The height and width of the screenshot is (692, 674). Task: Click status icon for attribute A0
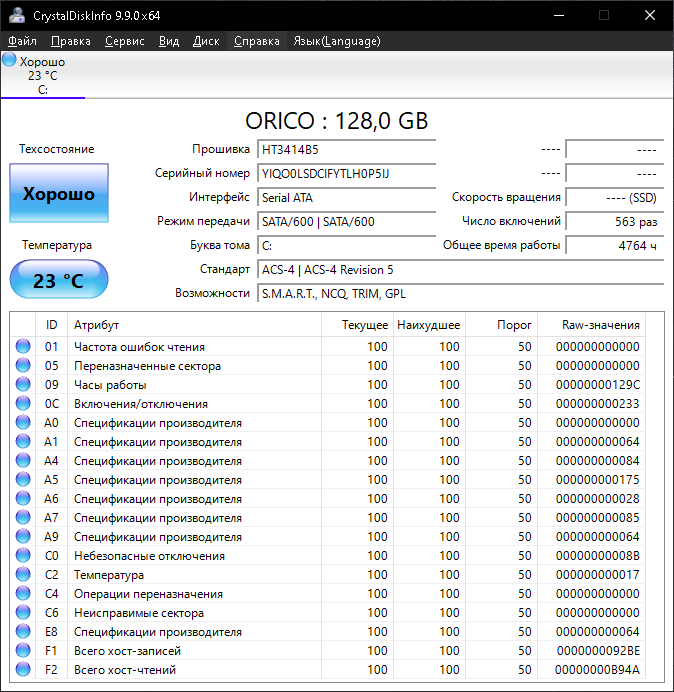(x=23, y=422)
